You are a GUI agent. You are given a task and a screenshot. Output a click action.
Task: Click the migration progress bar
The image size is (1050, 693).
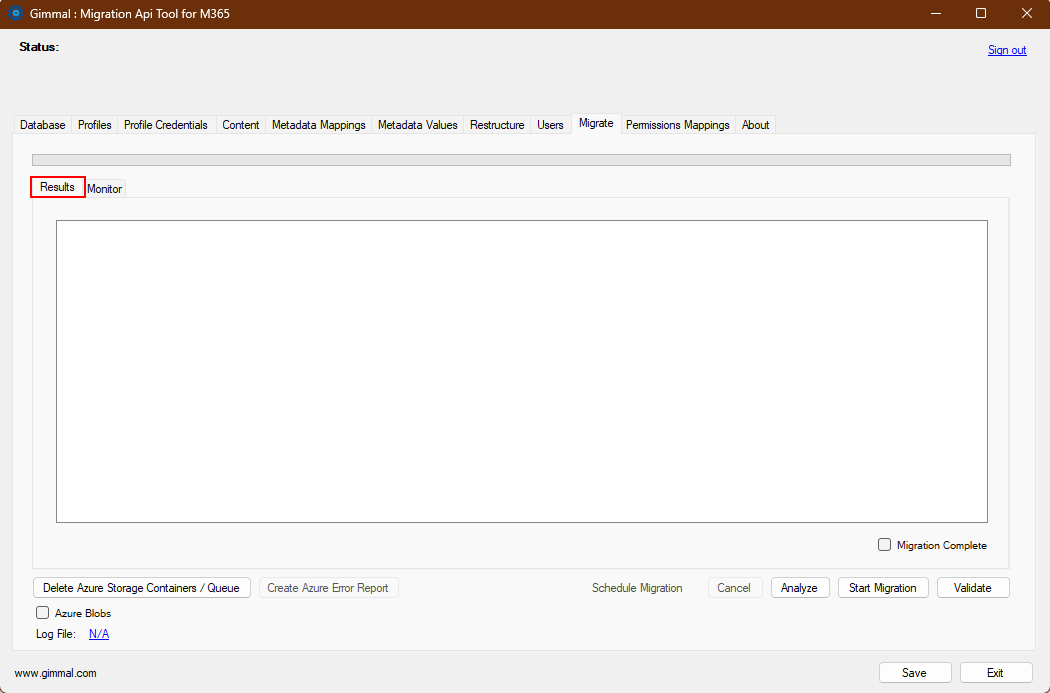(x=521, y=159)
